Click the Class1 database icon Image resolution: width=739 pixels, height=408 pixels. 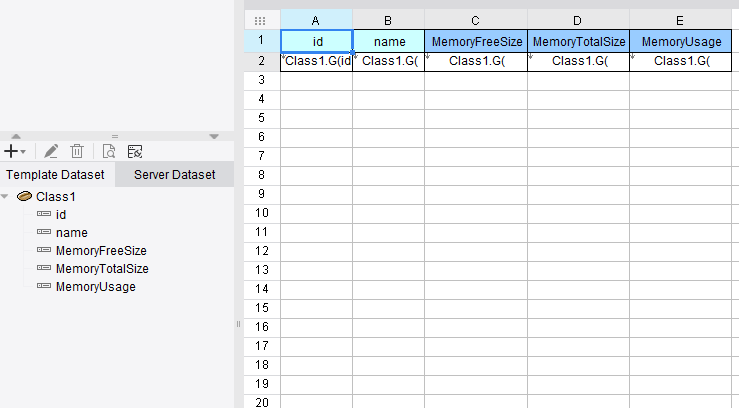[x=24, y=196]
